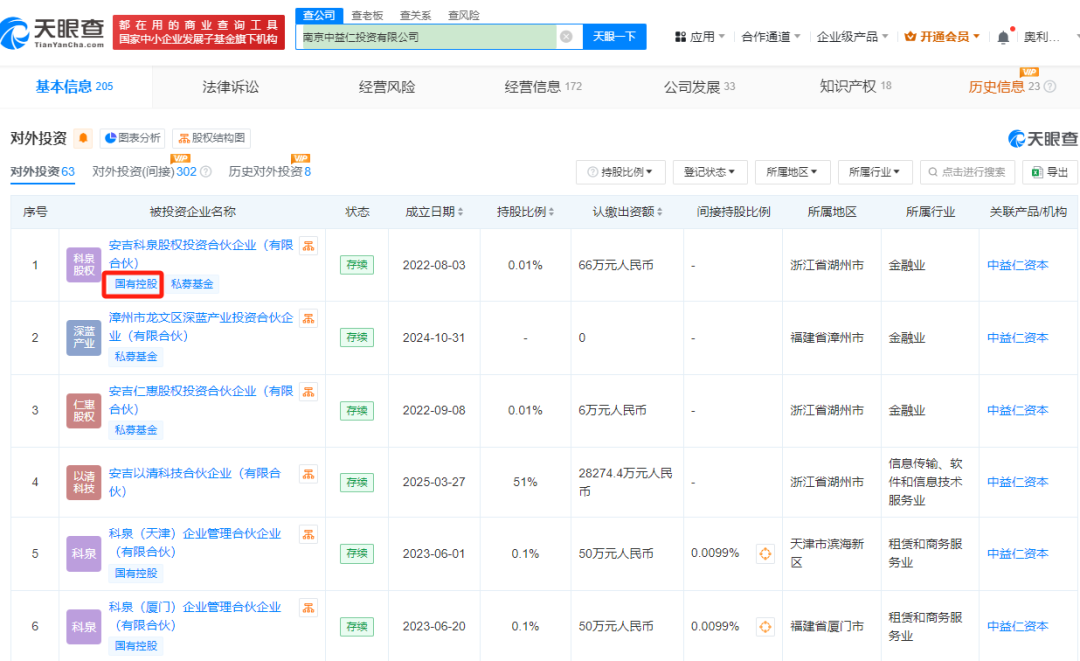Expand the 持股比例 filter dropdown
The width and height of the screenshot is (1080, 661).
pos(621,172)
